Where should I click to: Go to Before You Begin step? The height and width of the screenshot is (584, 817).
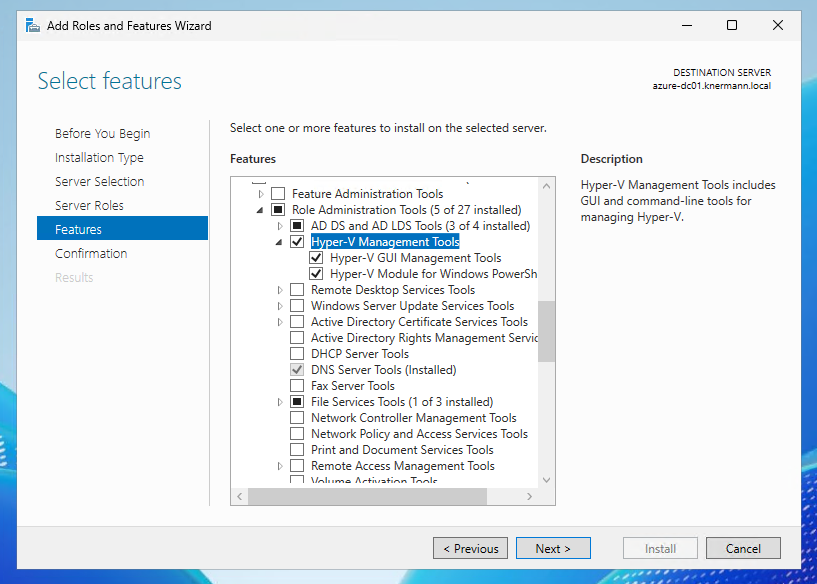(103, 134)
